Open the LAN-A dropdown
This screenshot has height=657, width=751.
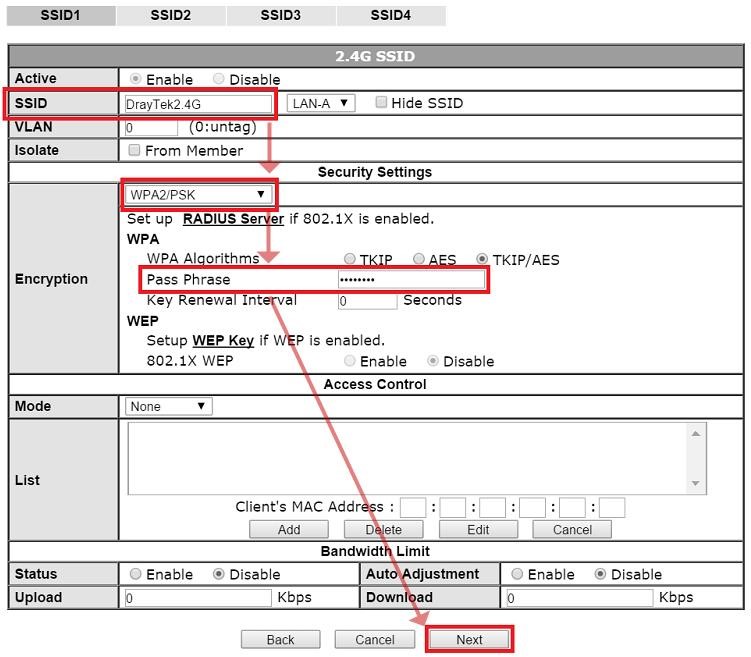click(x=320, y=103)
